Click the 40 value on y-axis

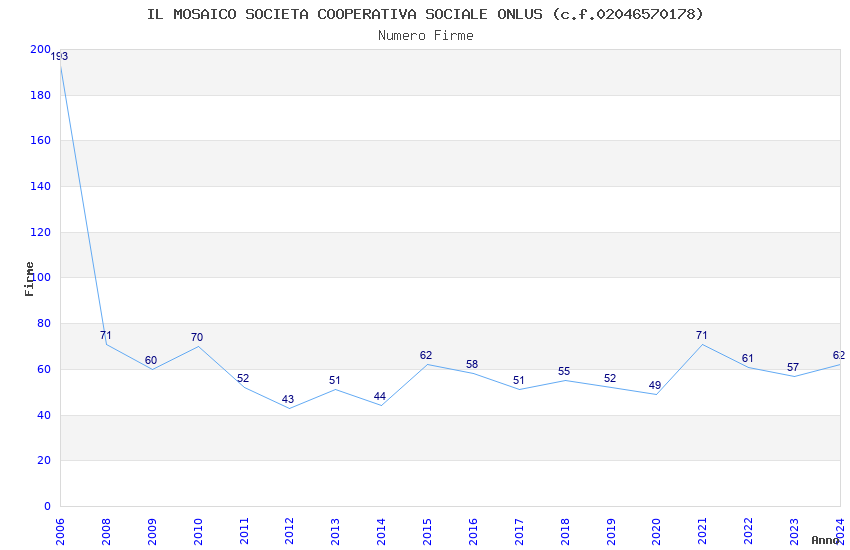tap(43, 415)
